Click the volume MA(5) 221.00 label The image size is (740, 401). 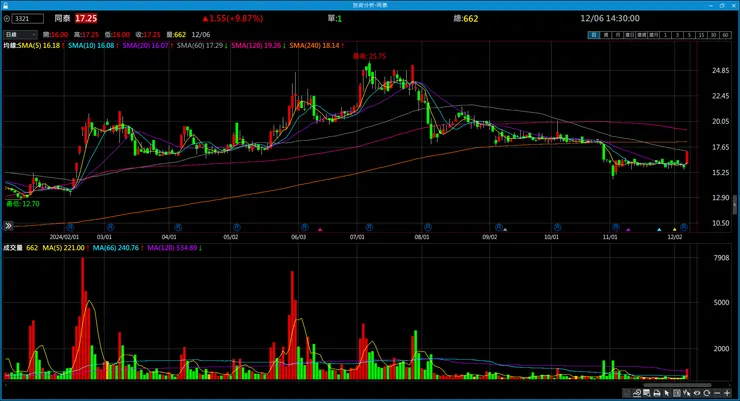pos(66,248)
